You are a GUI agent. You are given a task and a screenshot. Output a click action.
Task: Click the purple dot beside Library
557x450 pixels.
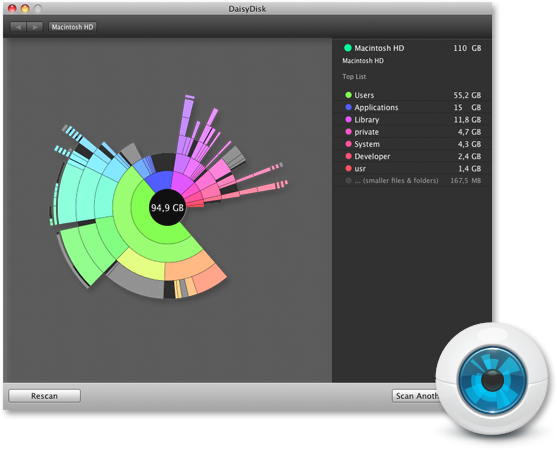[348, 120]
